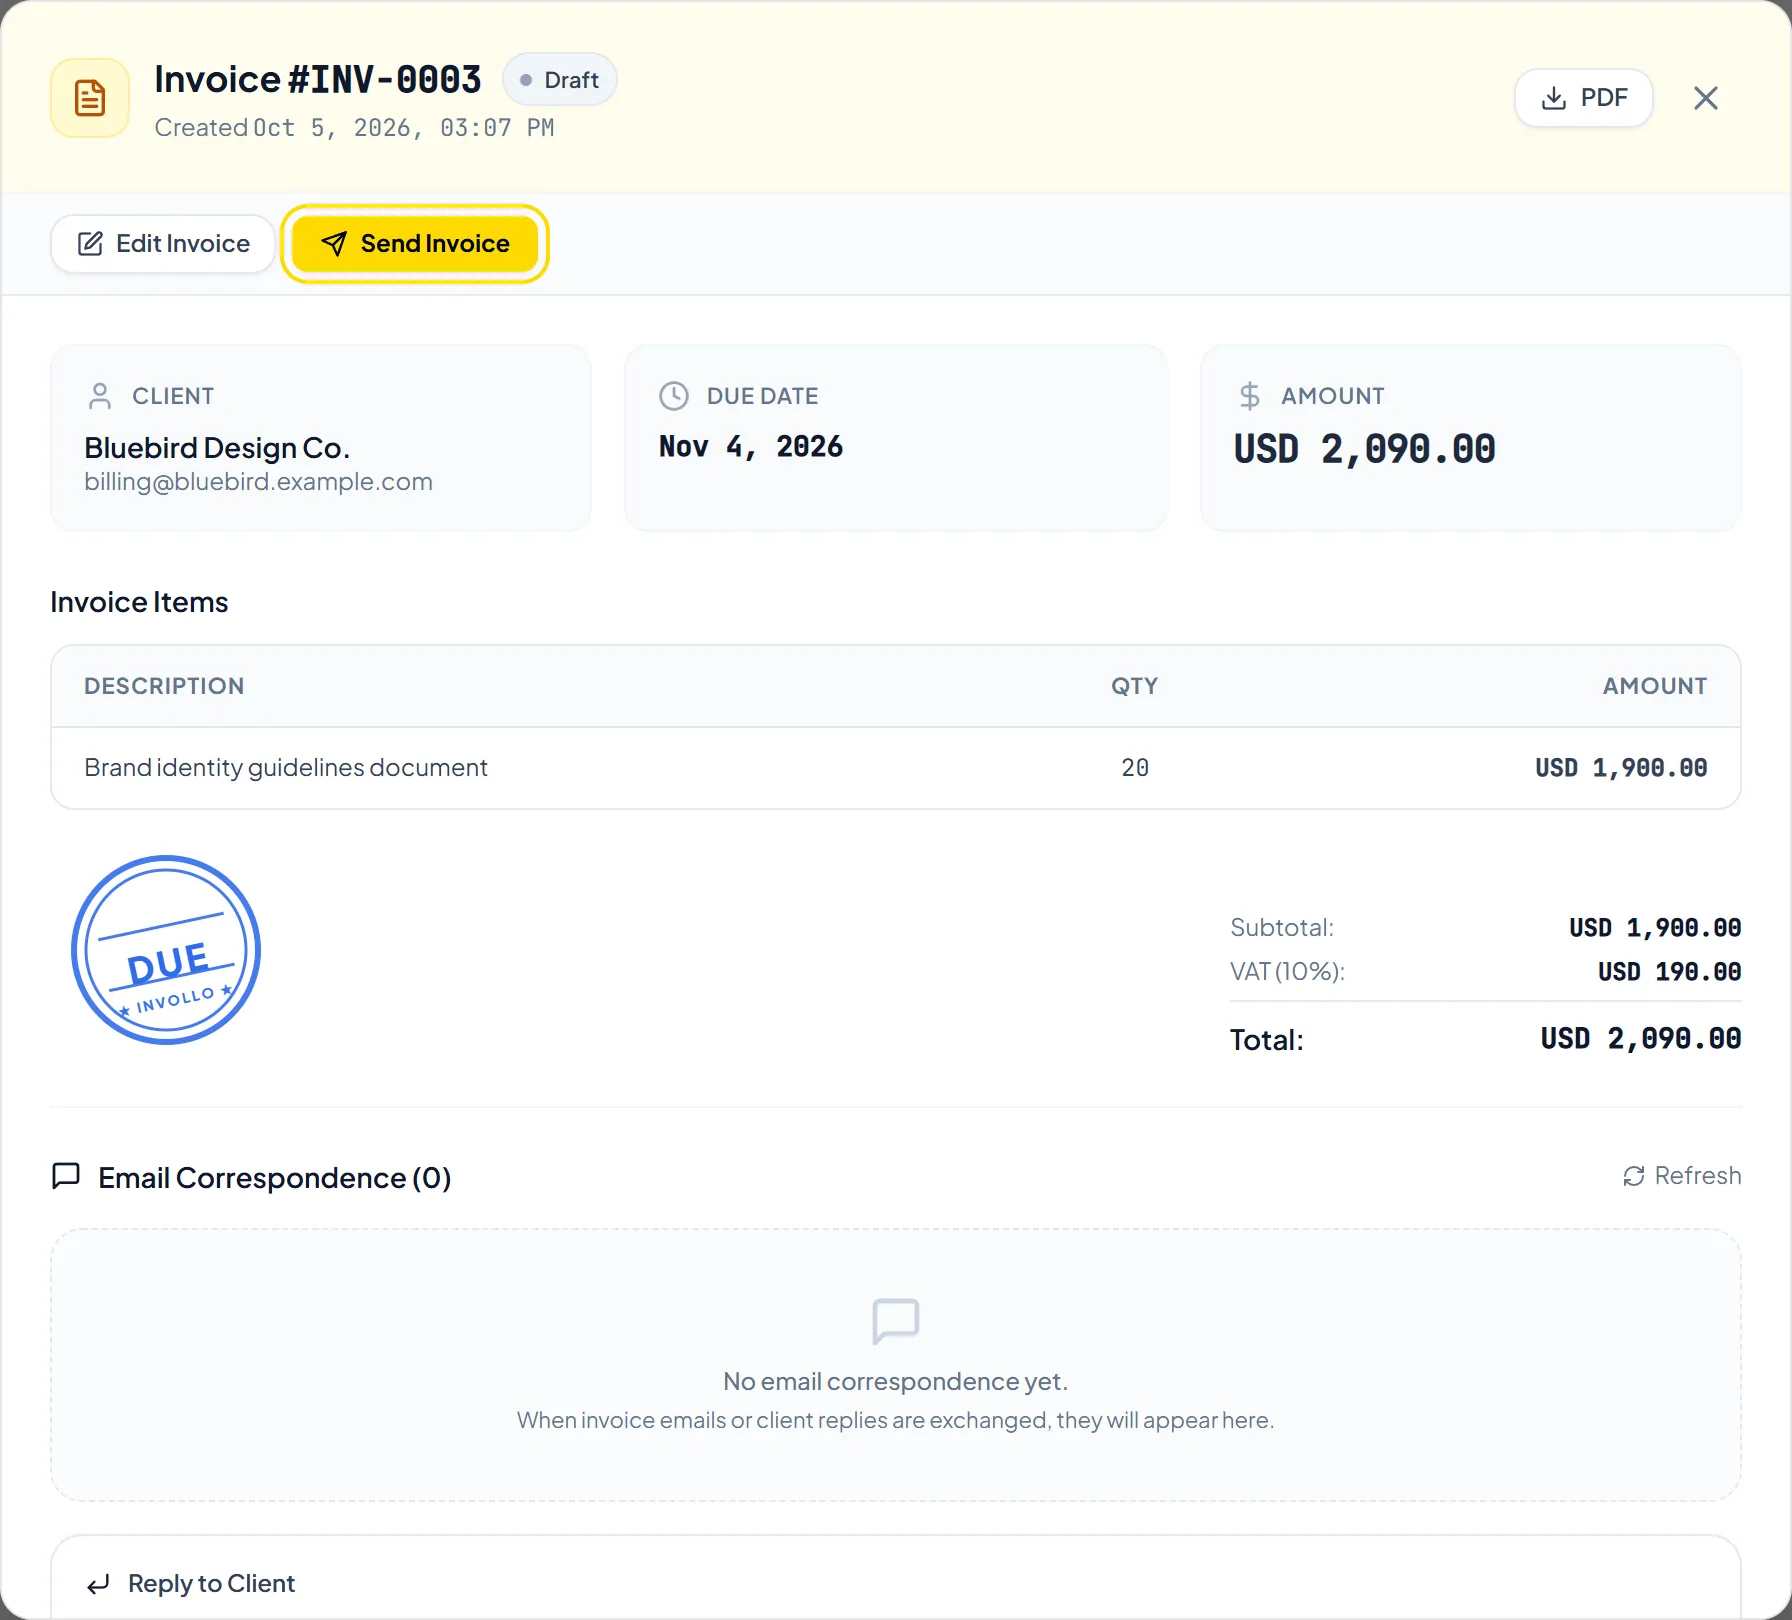Click Bluebird Design Co. client name
The width and height of the screenshot is (1792, 1620).
tap(217, 448)
